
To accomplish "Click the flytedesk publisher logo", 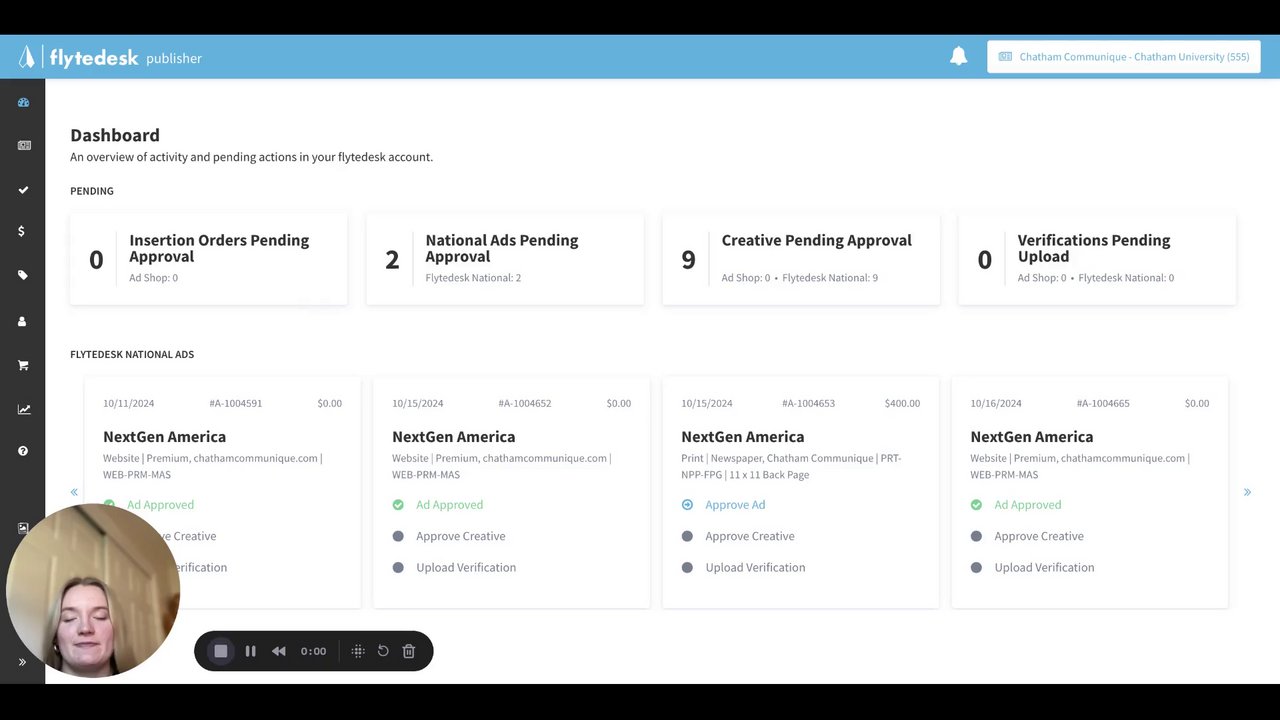I will click(x=110, y=57).
